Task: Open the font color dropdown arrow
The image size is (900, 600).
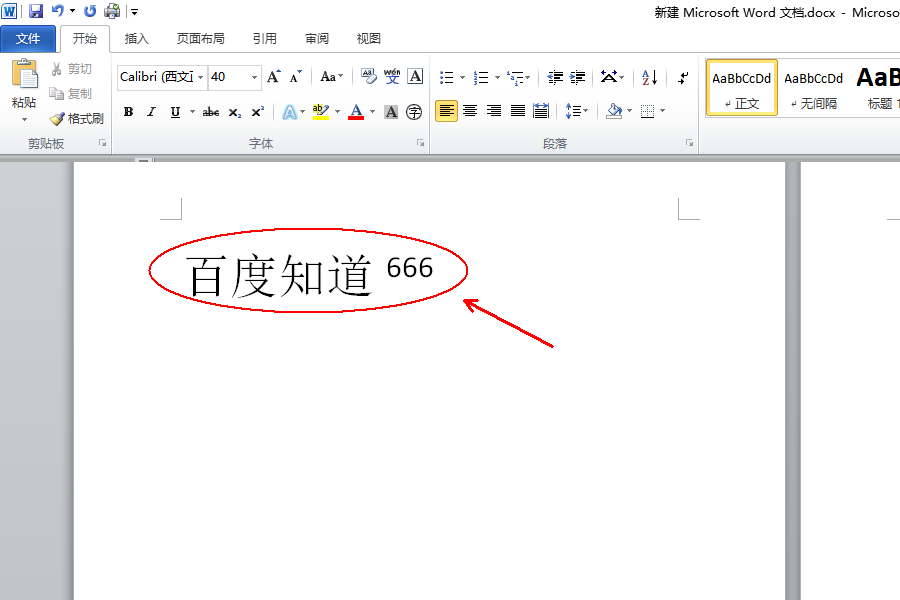Action: (x=373, y=112)
